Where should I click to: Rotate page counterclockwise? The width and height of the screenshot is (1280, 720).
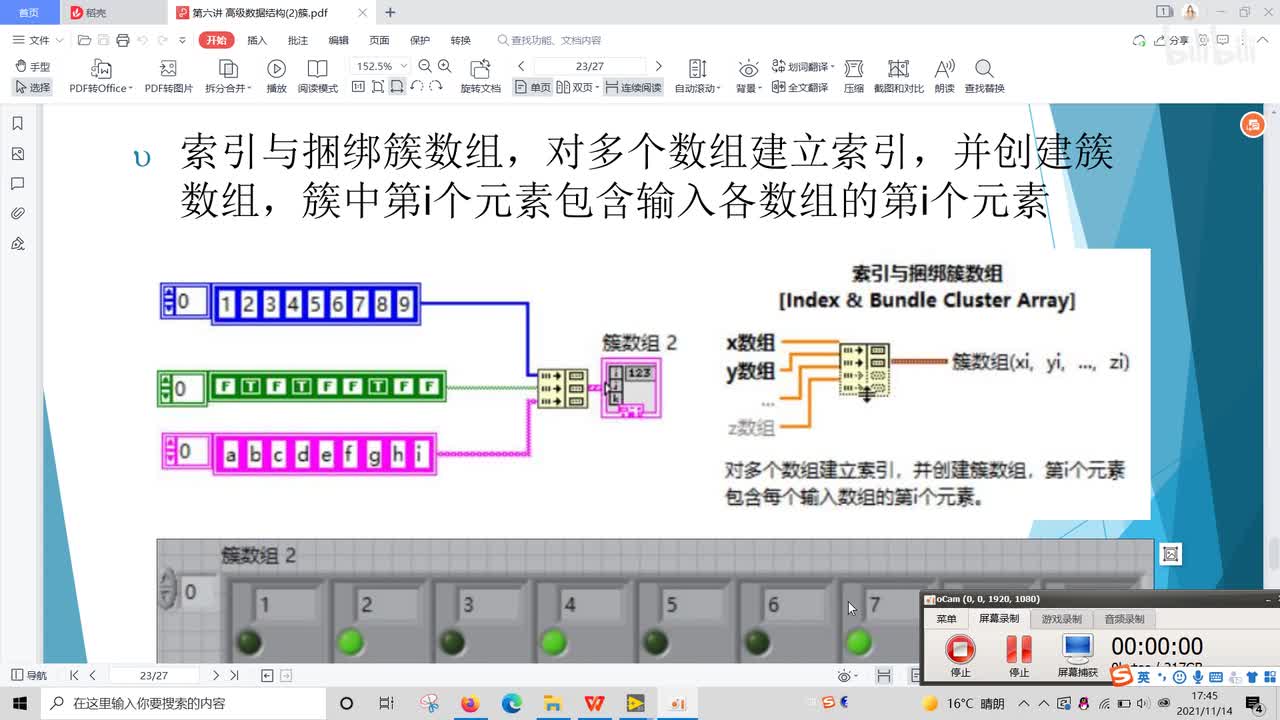coord(416,87)
